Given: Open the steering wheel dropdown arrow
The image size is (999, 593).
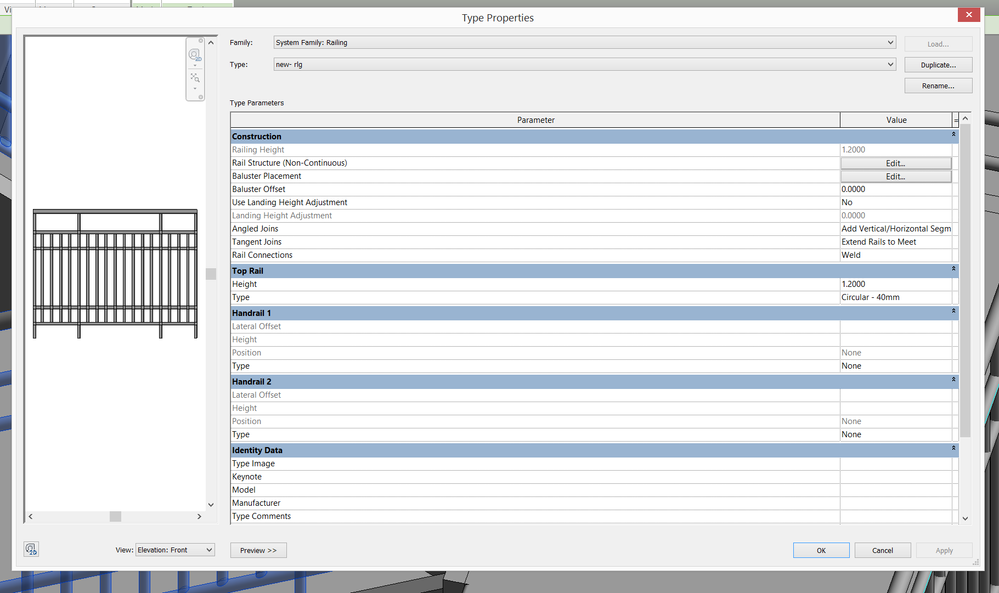Looking at the screenshot, I should 195,65.
